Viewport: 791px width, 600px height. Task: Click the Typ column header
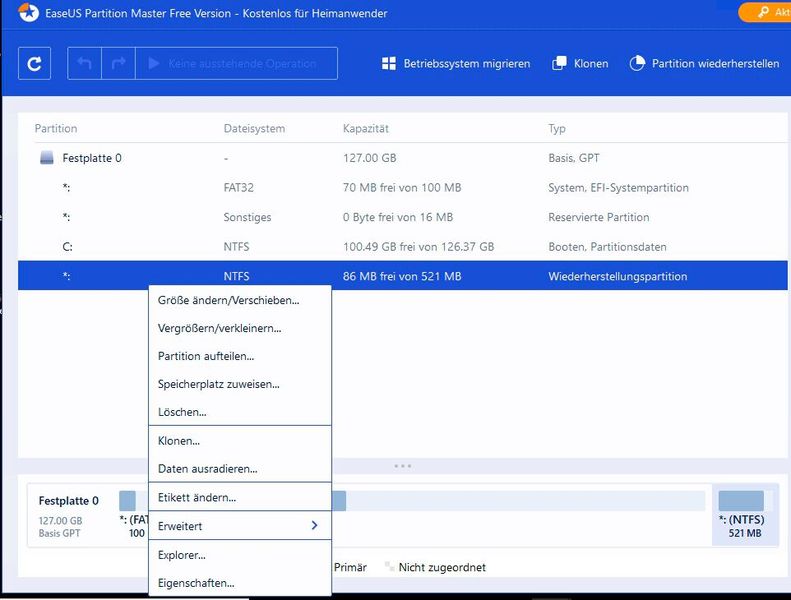point(557,129)
